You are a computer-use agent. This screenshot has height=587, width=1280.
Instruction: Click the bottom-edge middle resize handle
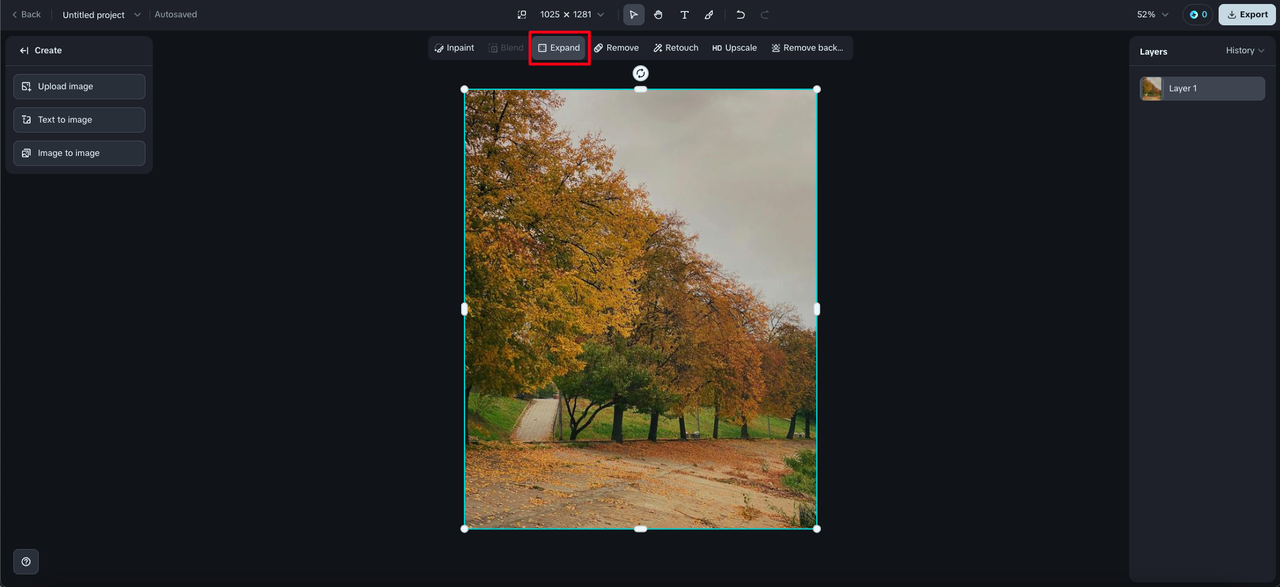coord(641,528)
